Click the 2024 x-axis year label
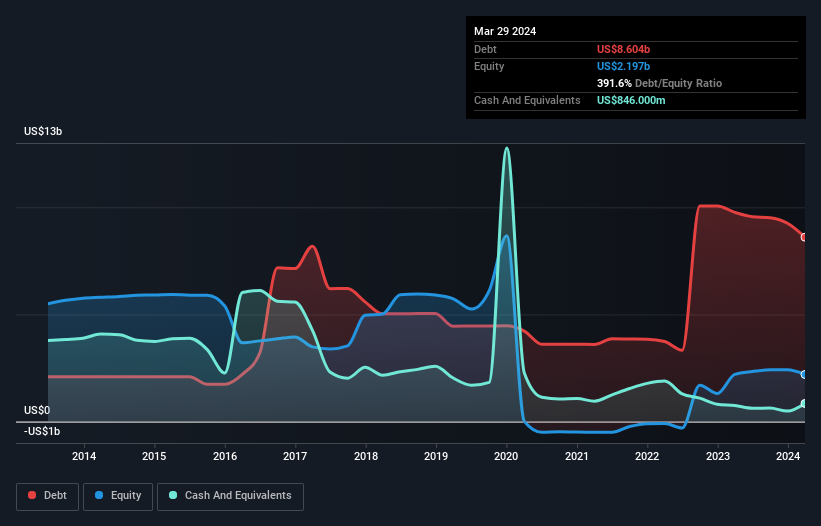 click(x=787, y=456)
